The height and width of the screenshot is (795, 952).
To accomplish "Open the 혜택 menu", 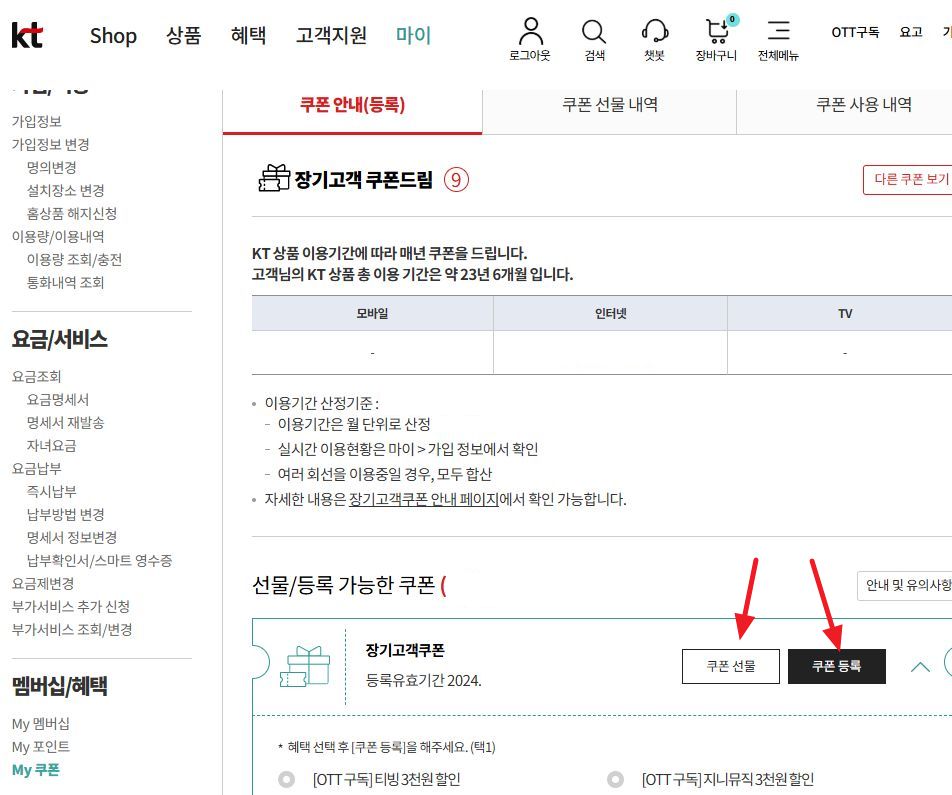I will (248, 35).
